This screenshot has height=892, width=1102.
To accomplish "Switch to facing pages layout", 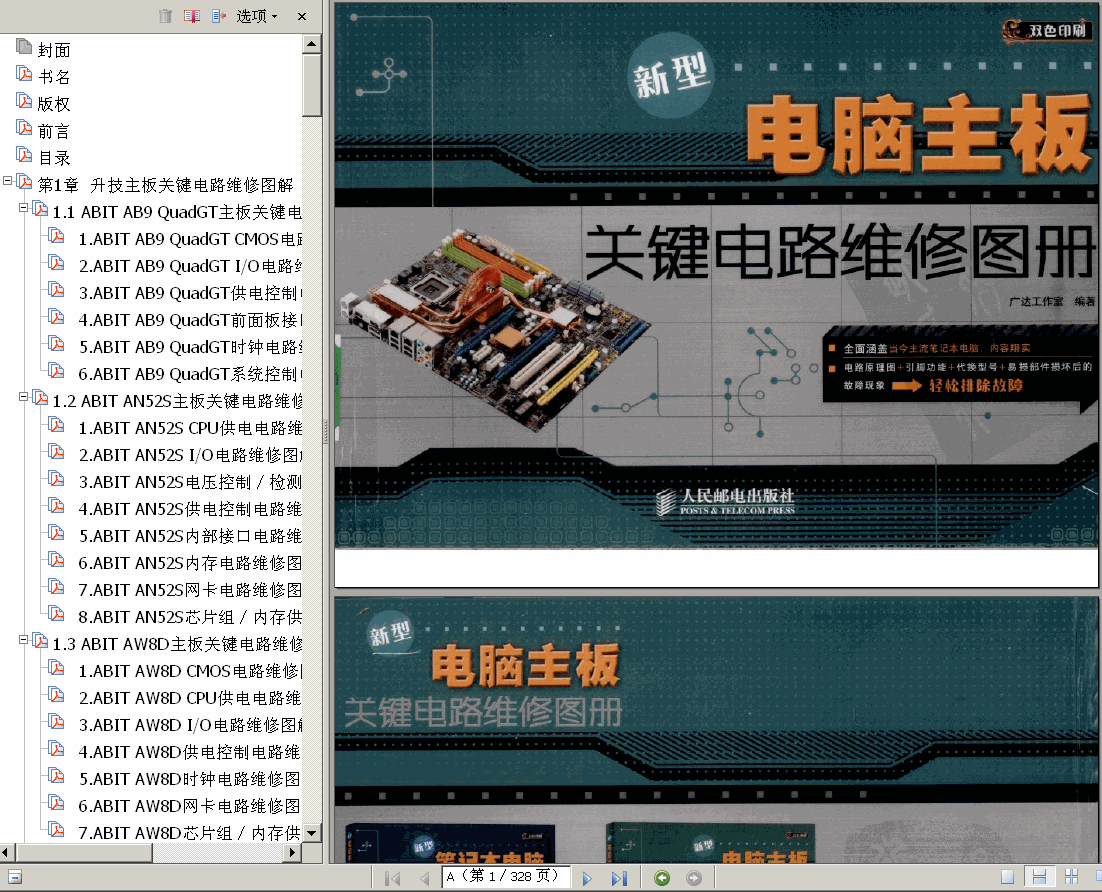I will click(x=1072, y=877).
